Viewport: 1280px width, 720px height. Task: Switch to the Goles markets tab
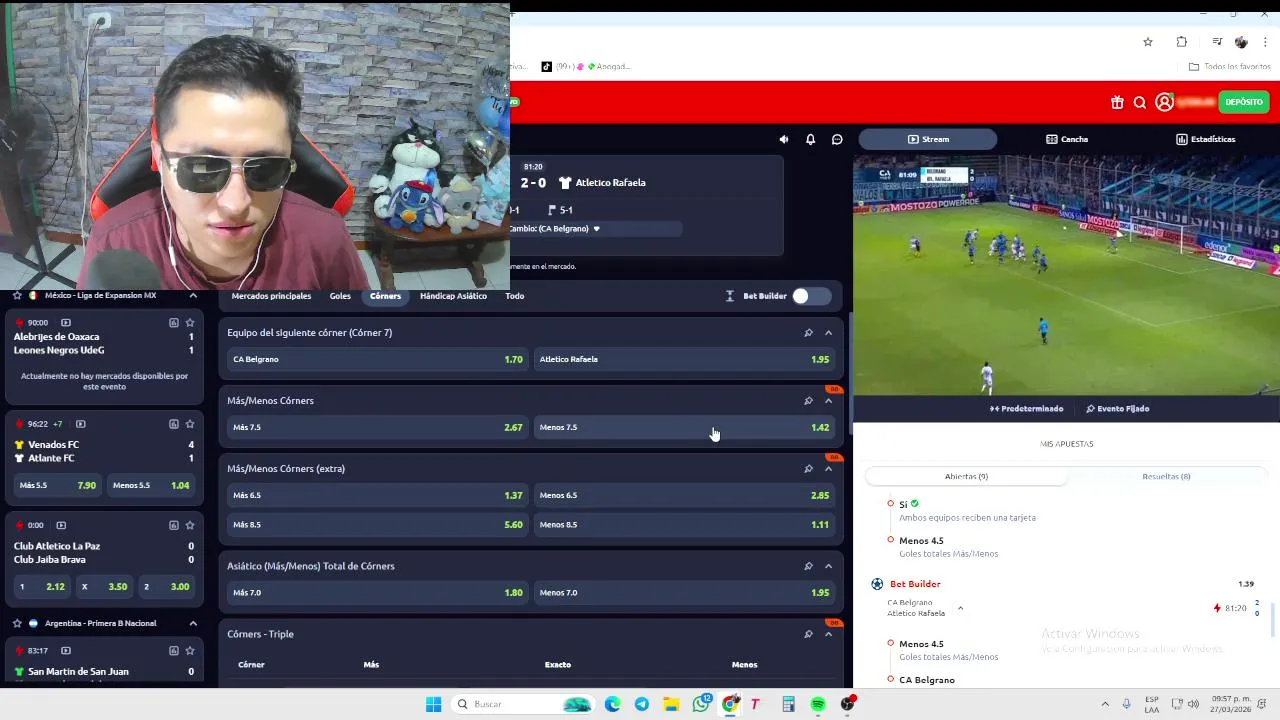coord(340,296)
